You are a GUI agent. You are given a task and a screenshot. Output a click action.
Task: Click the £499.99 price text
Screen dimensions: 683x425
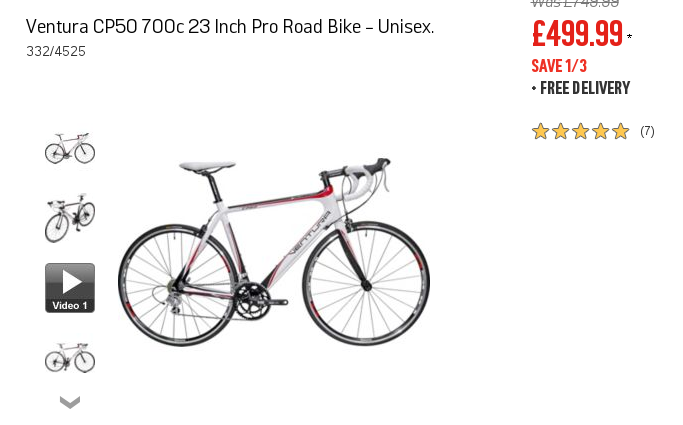(x=577, y=34)
